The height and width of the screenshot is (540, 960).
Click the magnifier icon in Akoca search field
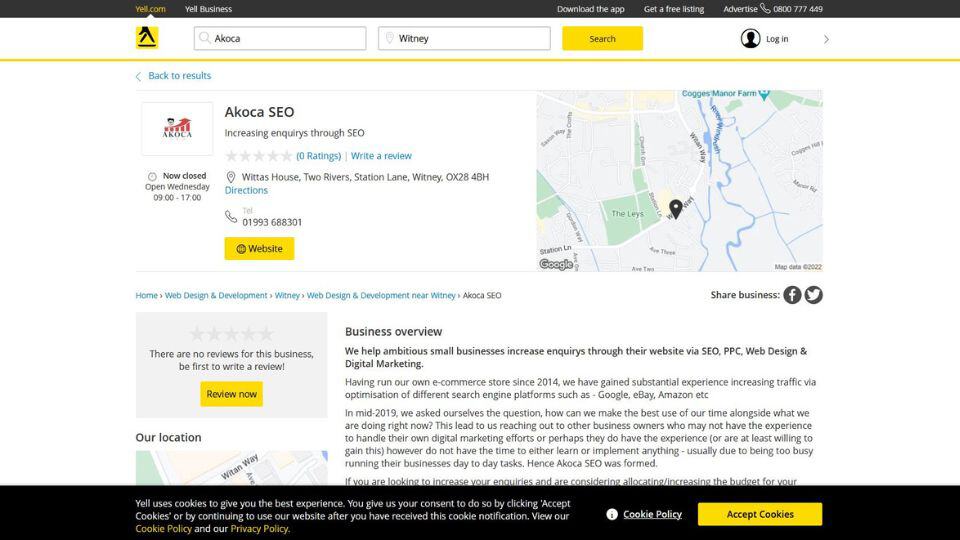[205, 38]
